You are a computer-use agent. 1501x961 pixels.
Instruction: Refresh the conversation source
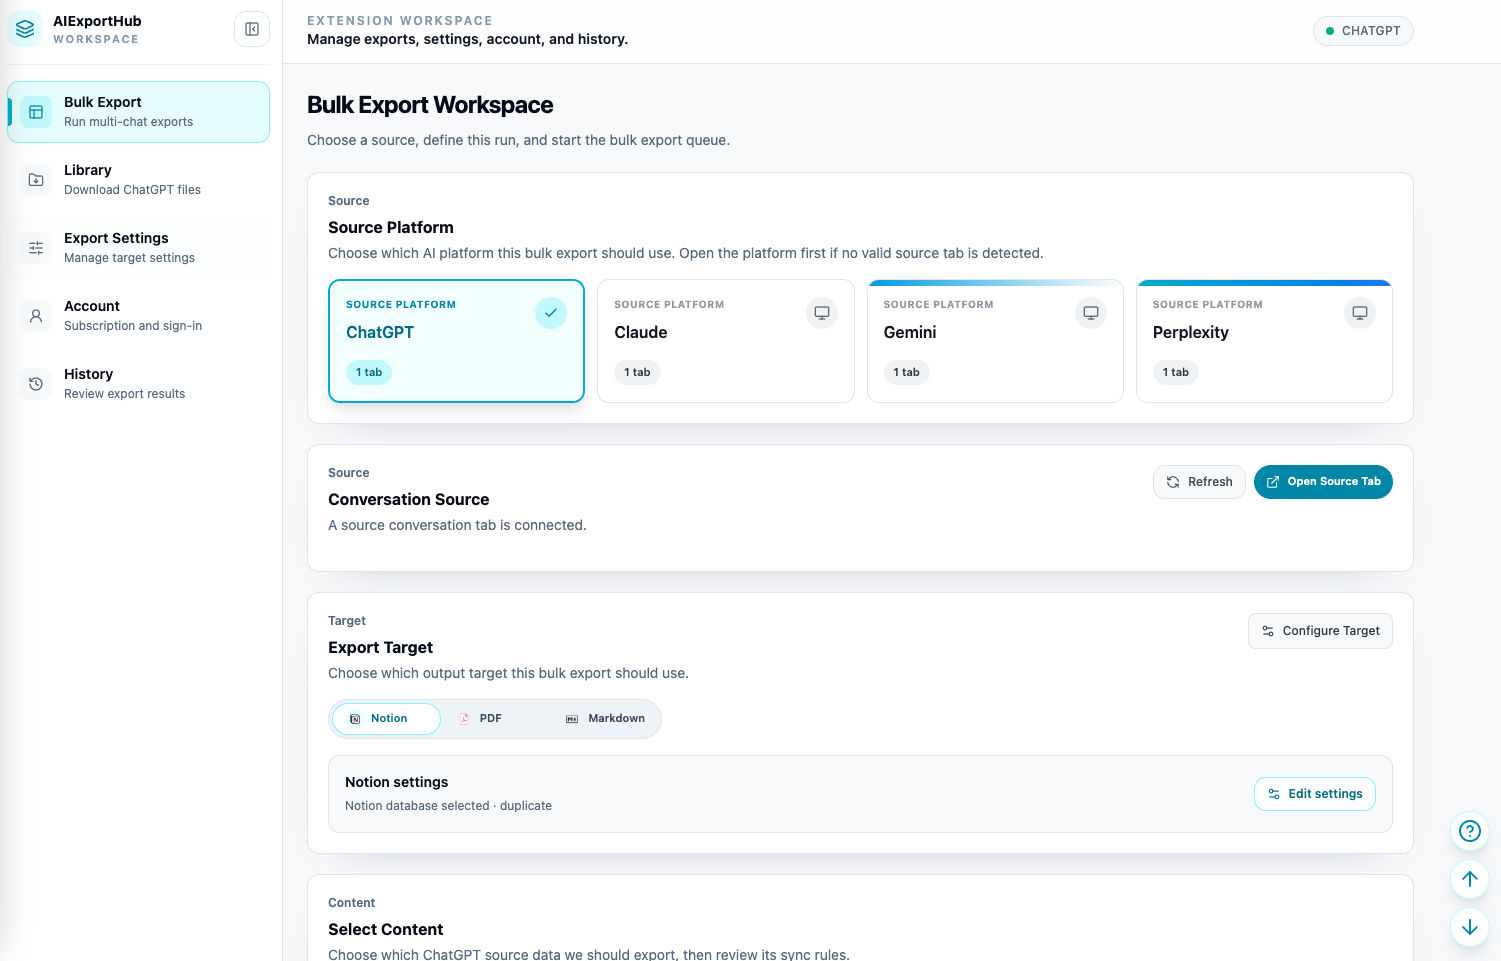(1199, 482)
